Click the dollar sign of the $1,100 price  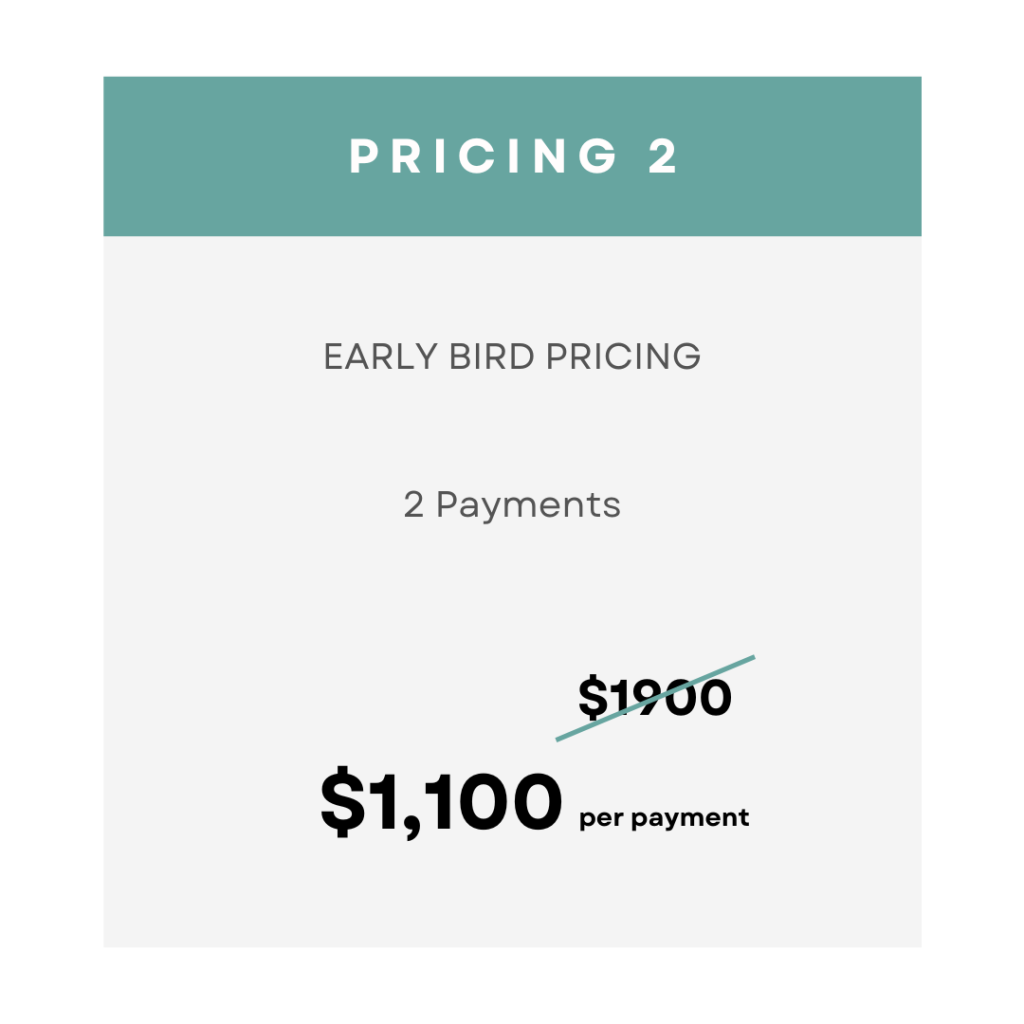click(343, 801)
